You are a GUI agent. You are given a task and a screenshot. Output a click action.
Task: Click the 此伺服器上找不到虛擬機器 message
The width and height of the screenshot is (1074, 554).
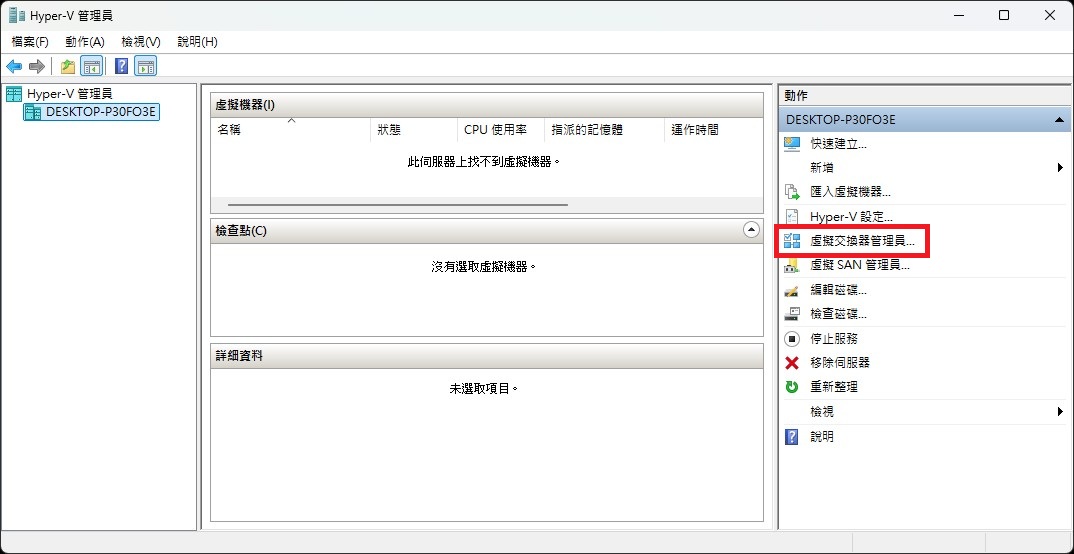[x=484, y=162]
